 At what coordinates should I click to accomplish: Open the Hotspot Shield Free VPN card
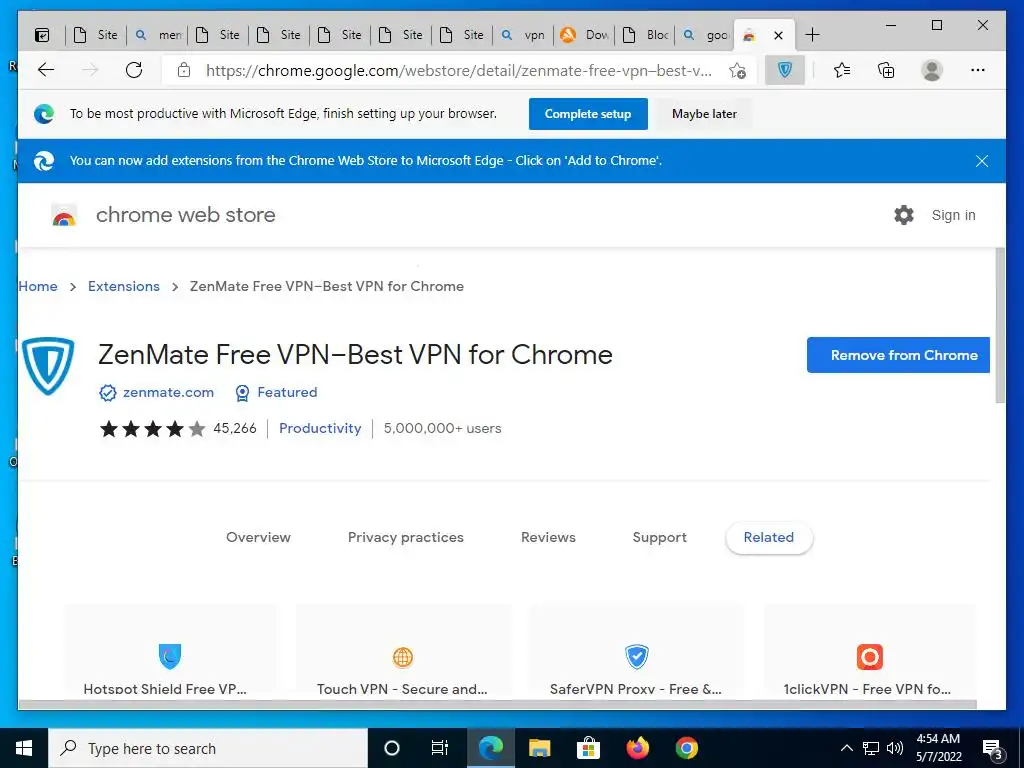(x=170, y=651)
